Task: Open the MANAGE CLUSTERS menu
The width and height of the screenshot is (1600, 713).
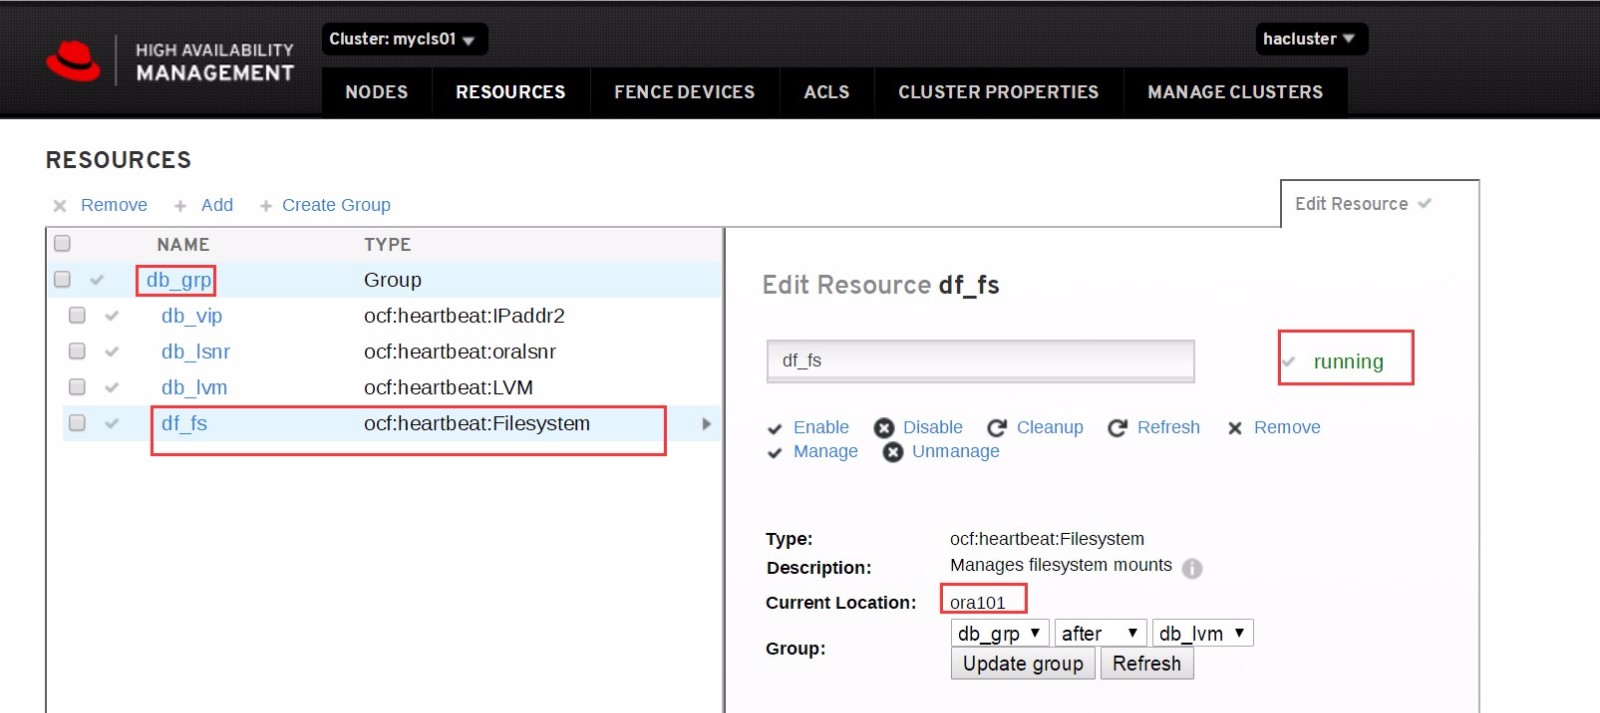Action: [1236, 92]
